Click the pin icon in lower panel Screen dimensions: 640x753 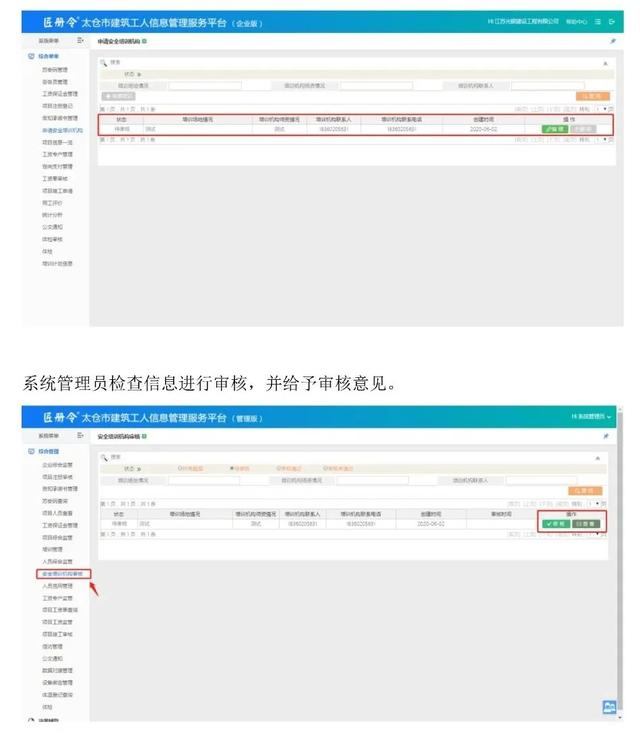[605, 436]
